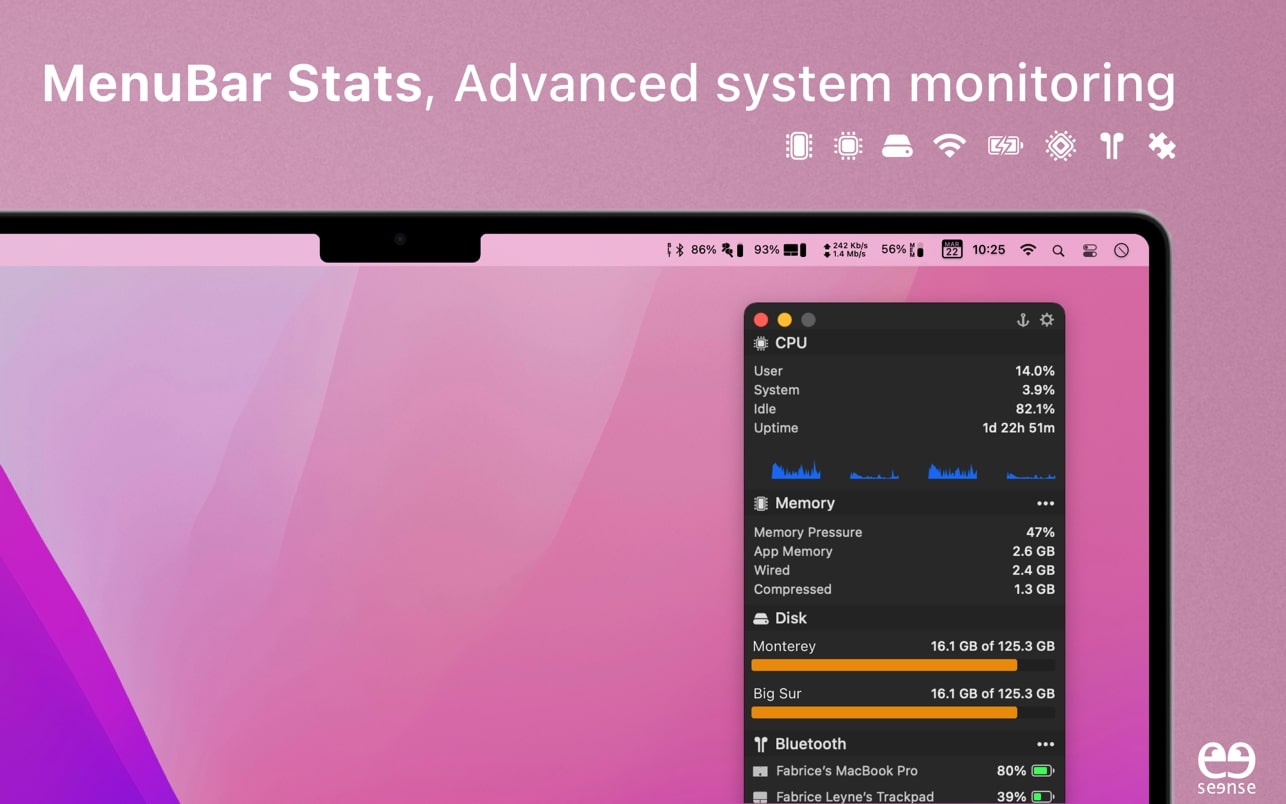Open the Bluetooth section options via the ellipsis
This screenshot has width=1286, height=804.
point(1047,743)
